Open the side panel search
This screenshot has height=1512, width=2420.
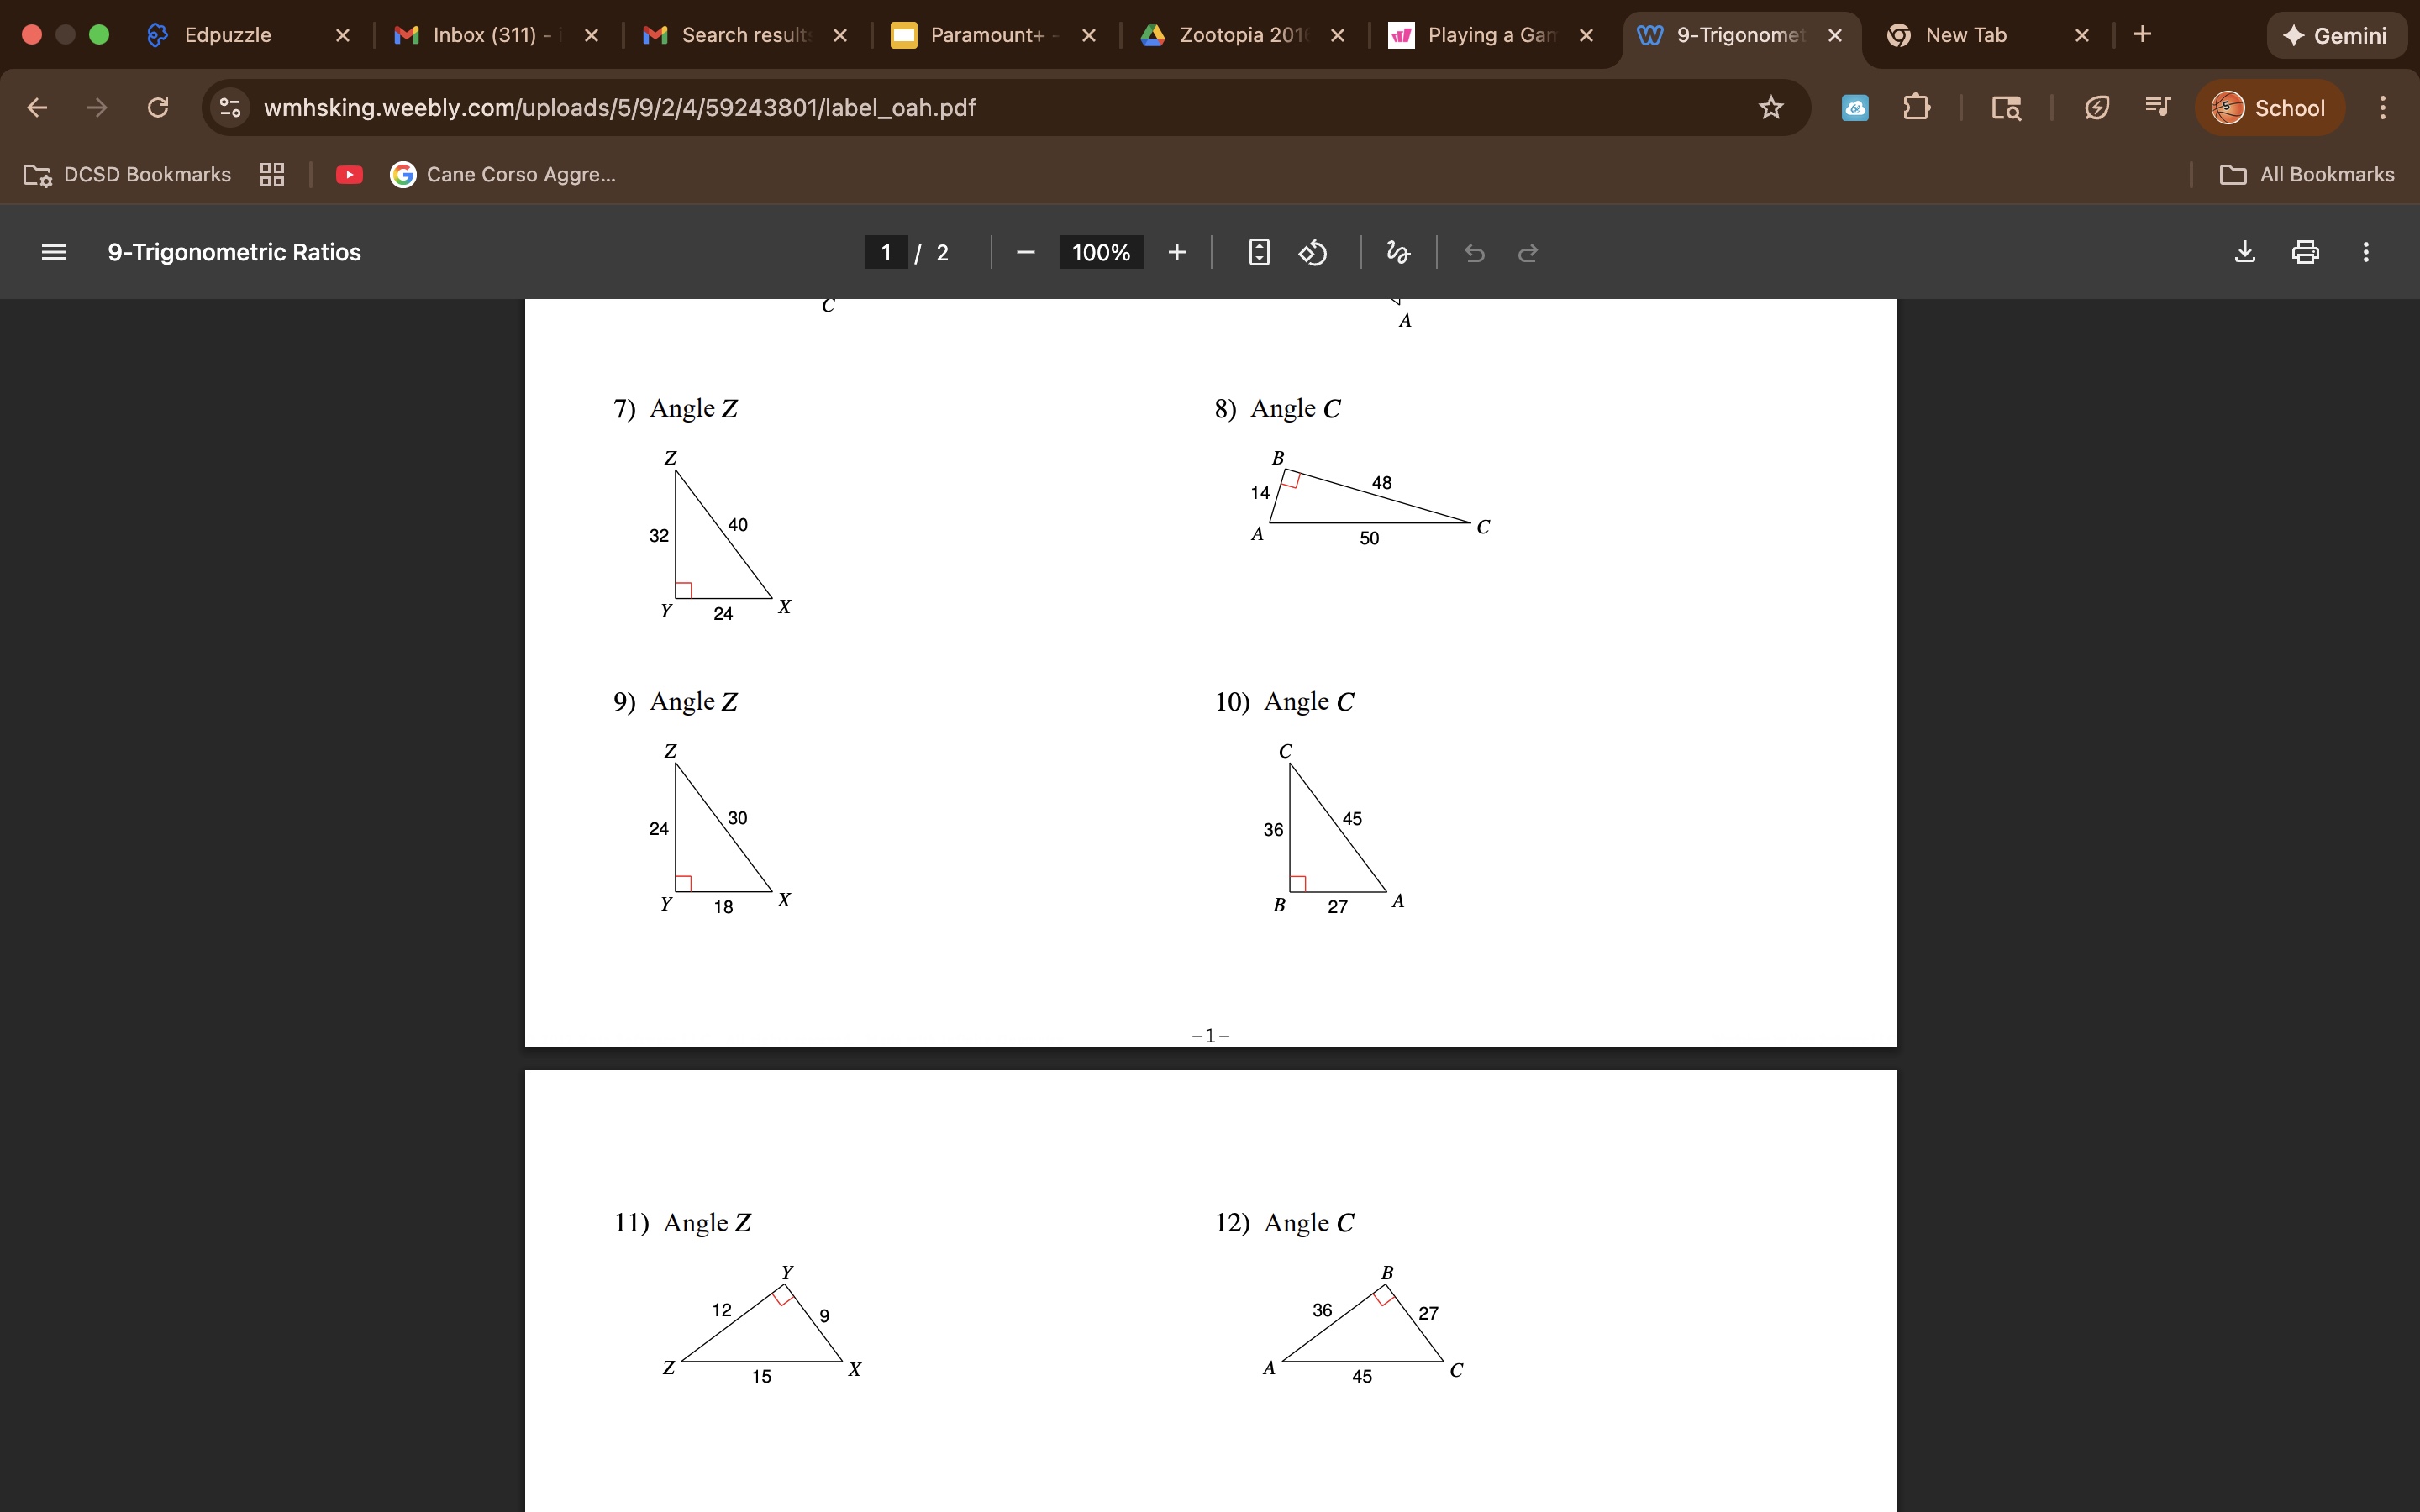pos(2006,107)
